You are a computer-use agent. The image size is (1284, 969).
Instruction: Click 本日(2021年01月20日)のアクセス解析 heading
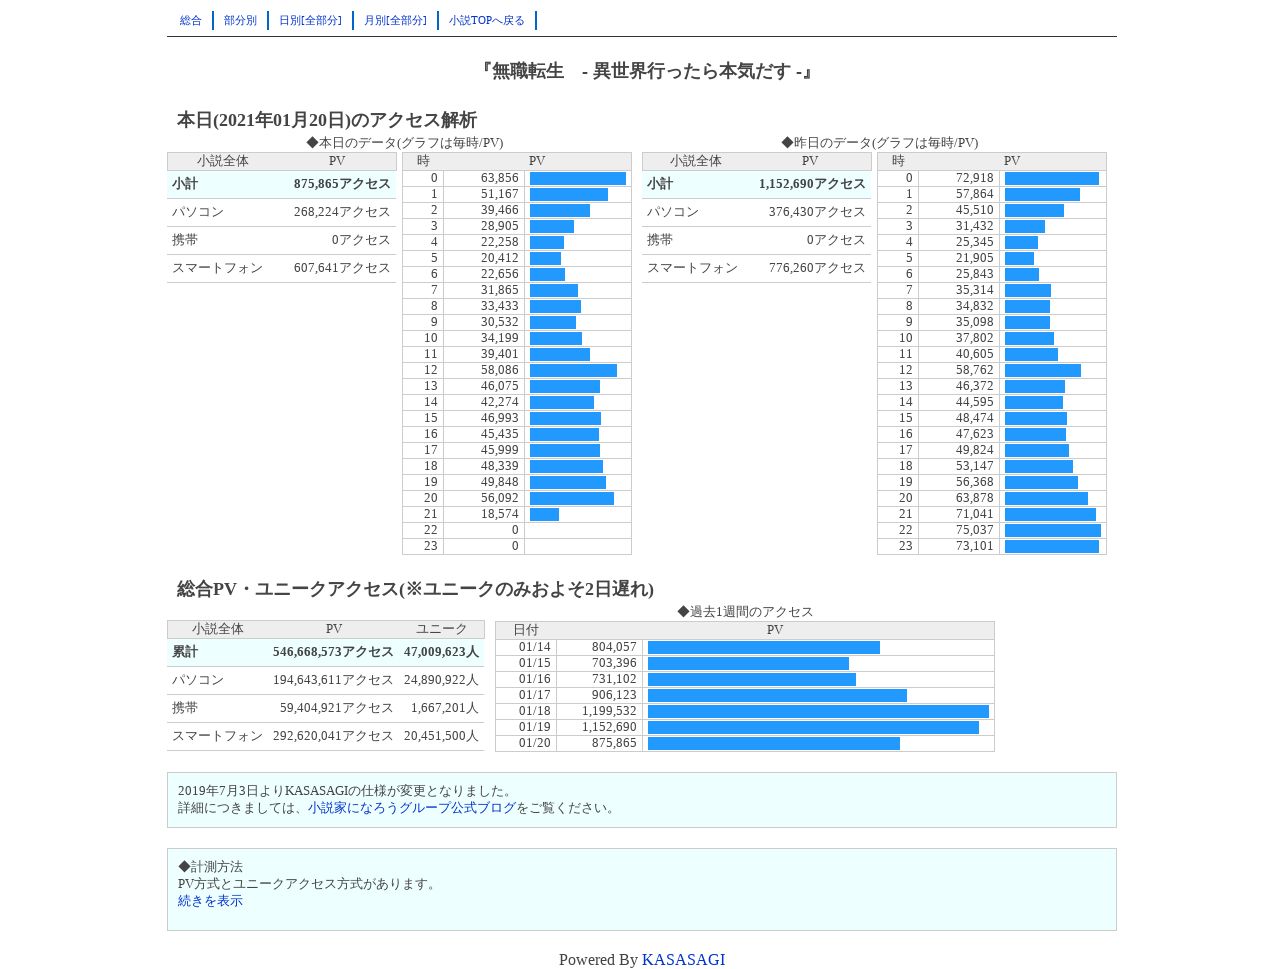pyautogui.click(x=327, y=120)
